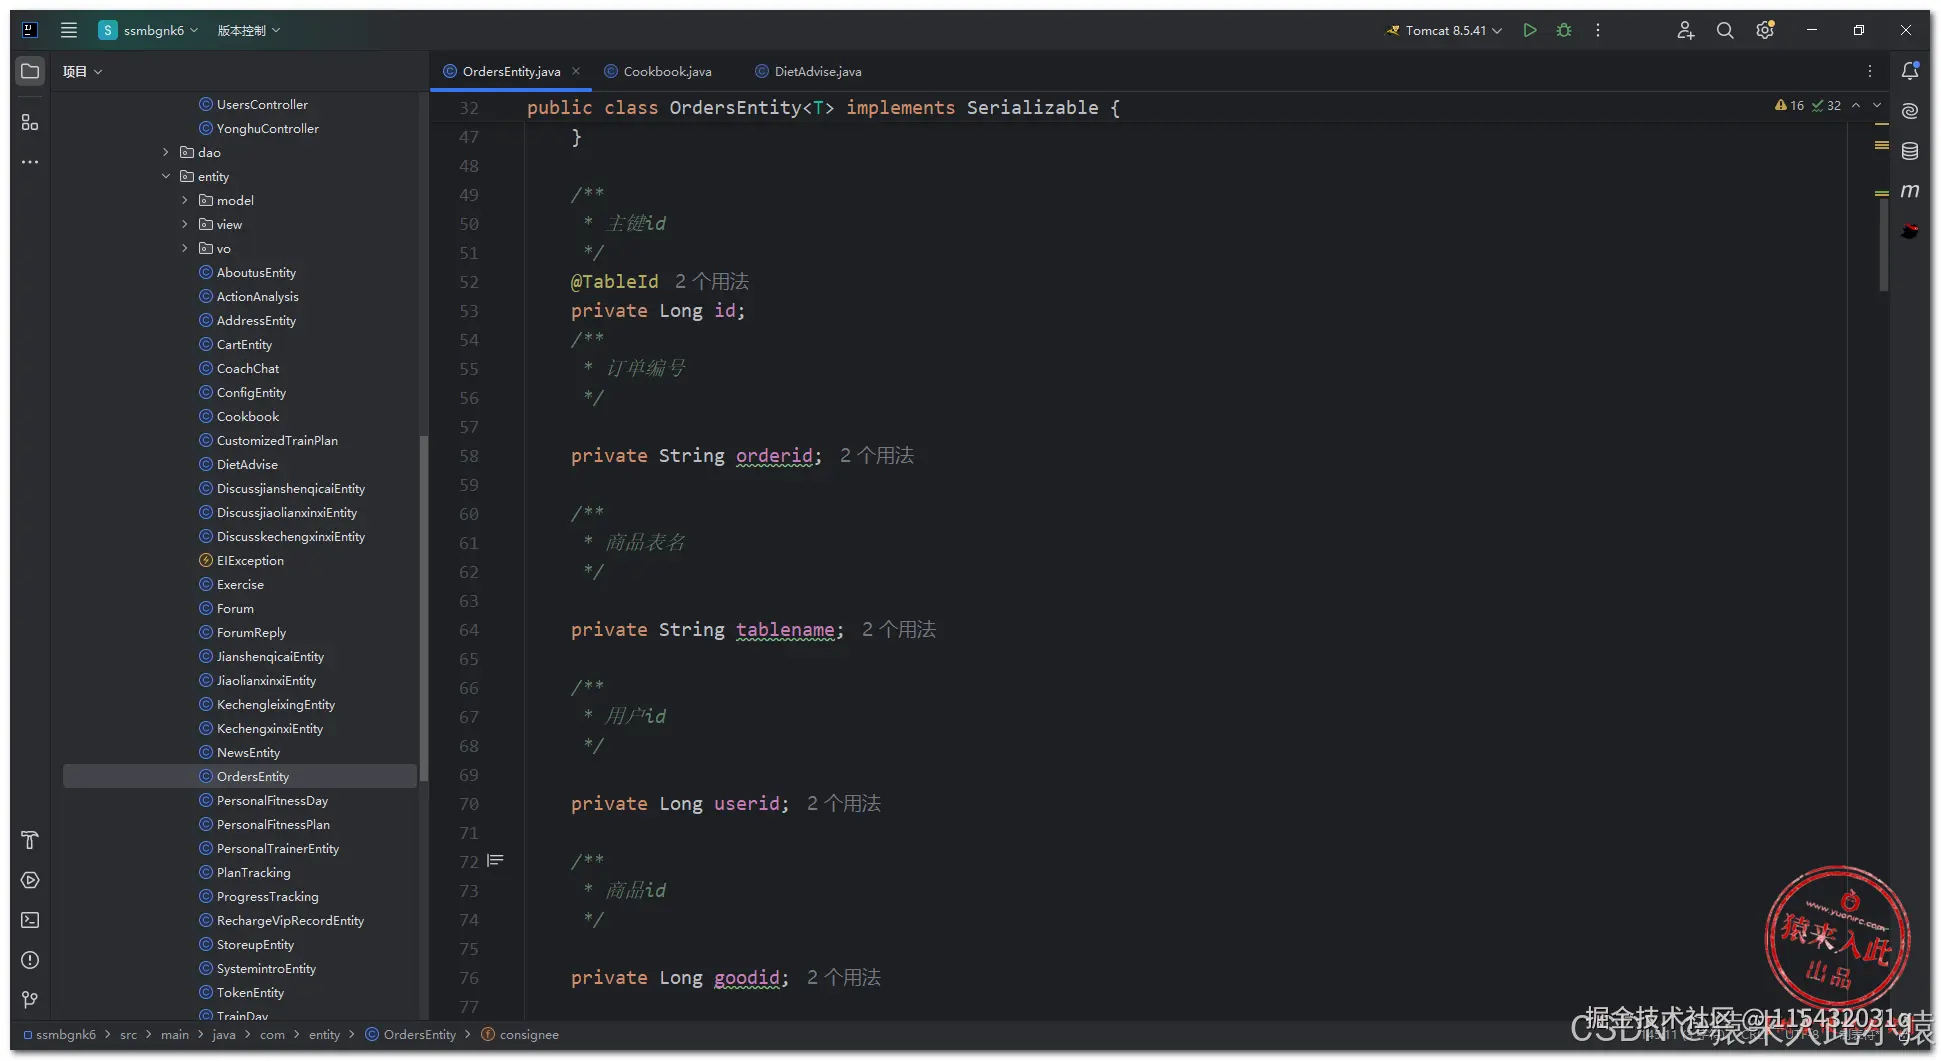1941x1061 pixels.
Task: Expand the vo folder
Action: pos(185,248)
